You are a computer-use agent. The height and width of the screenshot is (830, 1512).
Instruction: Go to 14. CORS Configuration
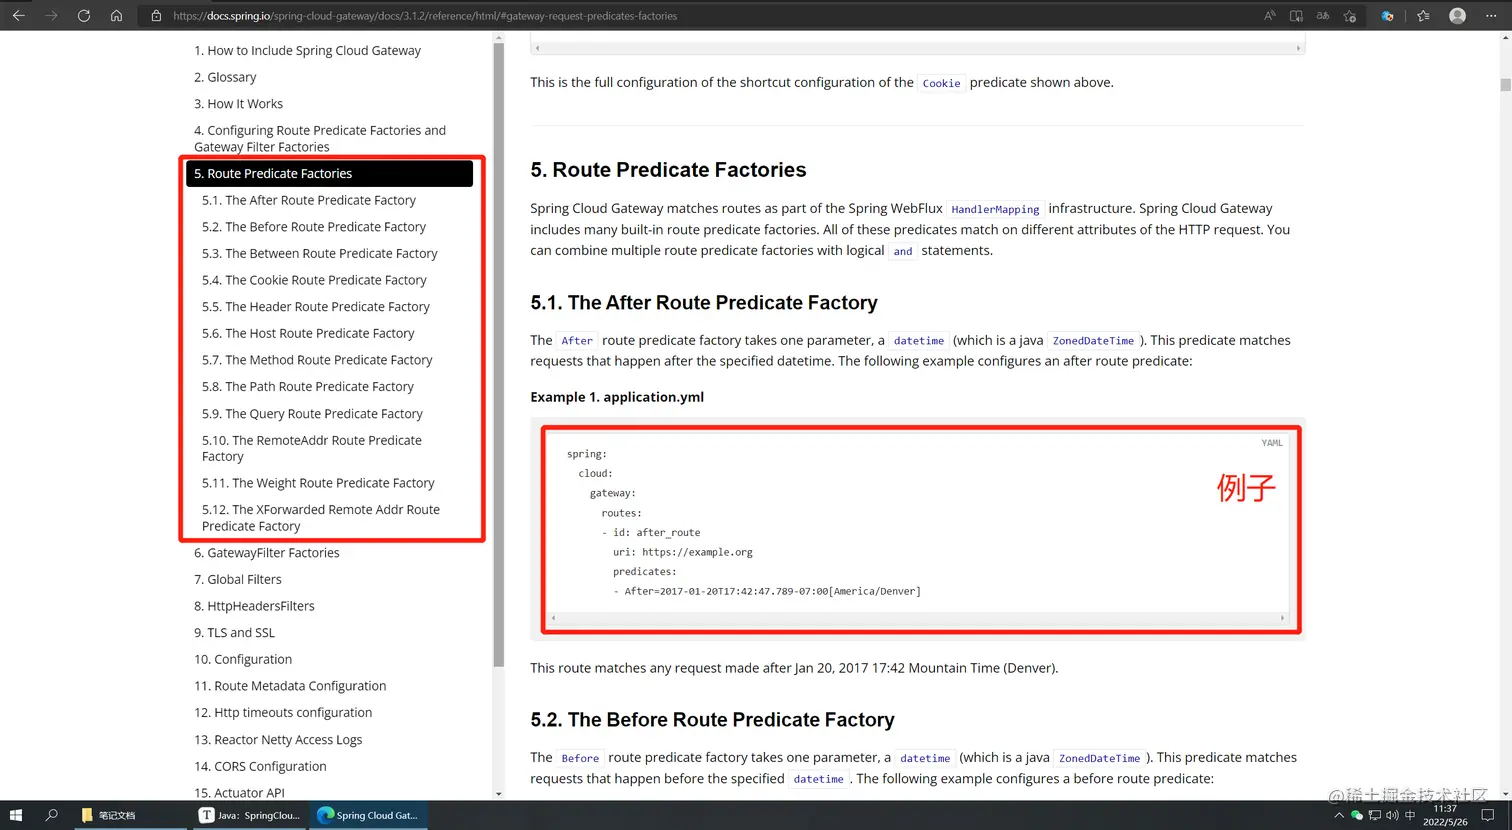260,767
